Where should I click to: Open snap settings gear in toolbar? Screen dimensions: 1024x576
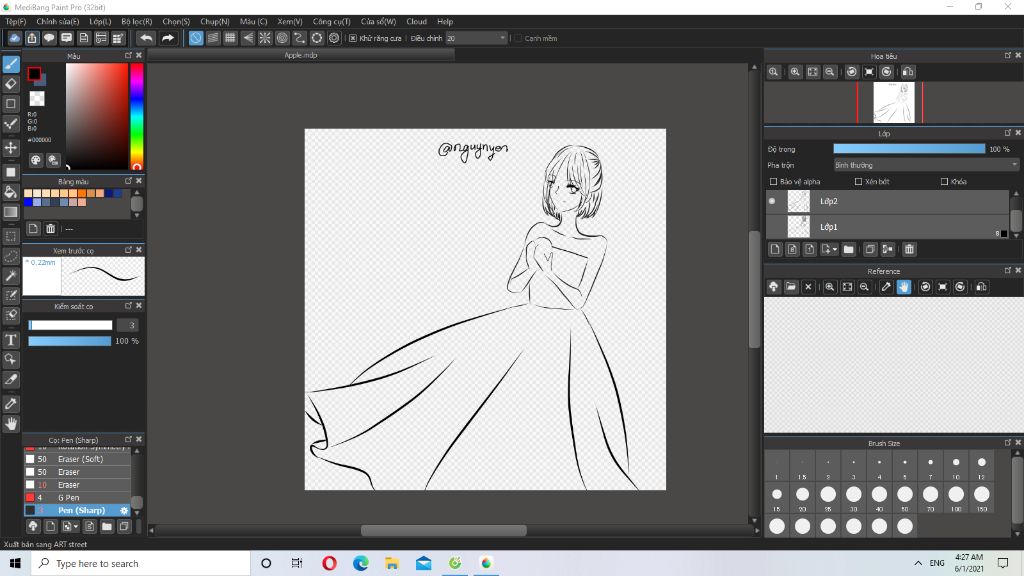click(x=334, y=39)
